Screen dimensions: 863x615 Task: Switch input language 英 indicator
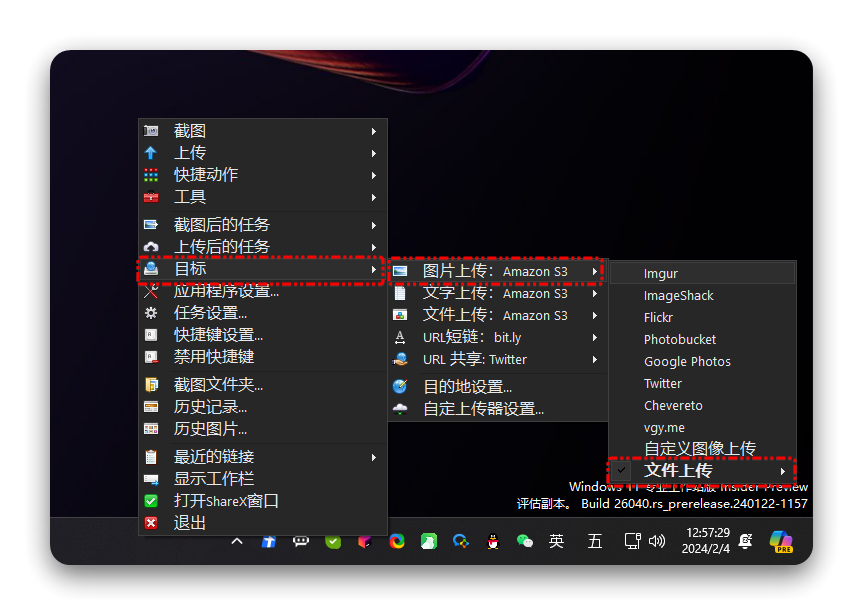(556, 541)
